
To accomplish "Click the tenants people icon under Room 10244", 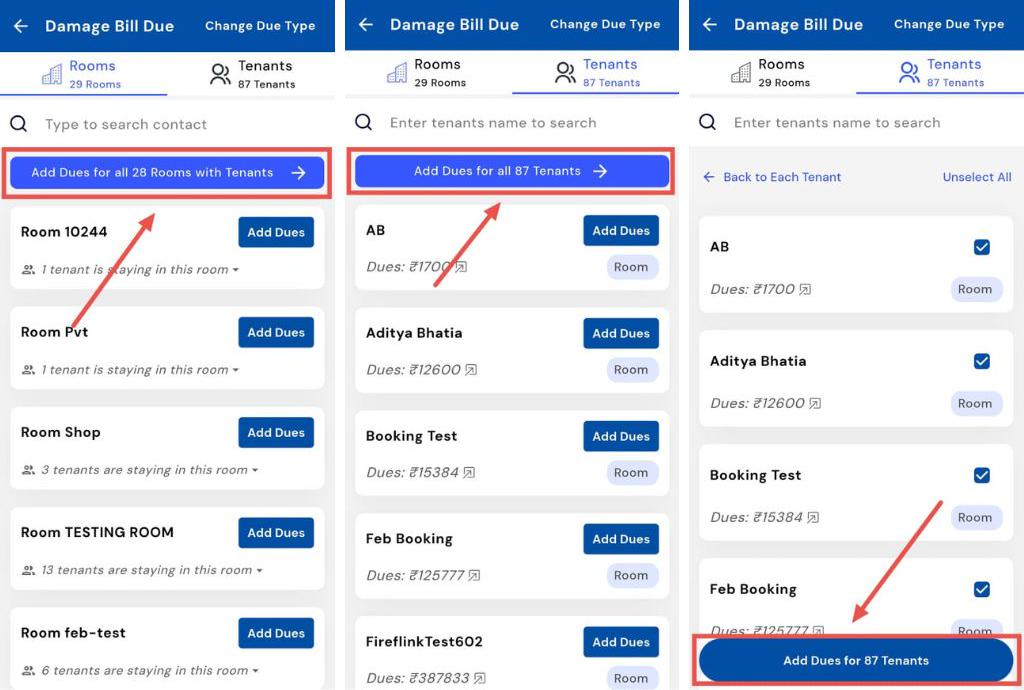I will coord(28,270).
